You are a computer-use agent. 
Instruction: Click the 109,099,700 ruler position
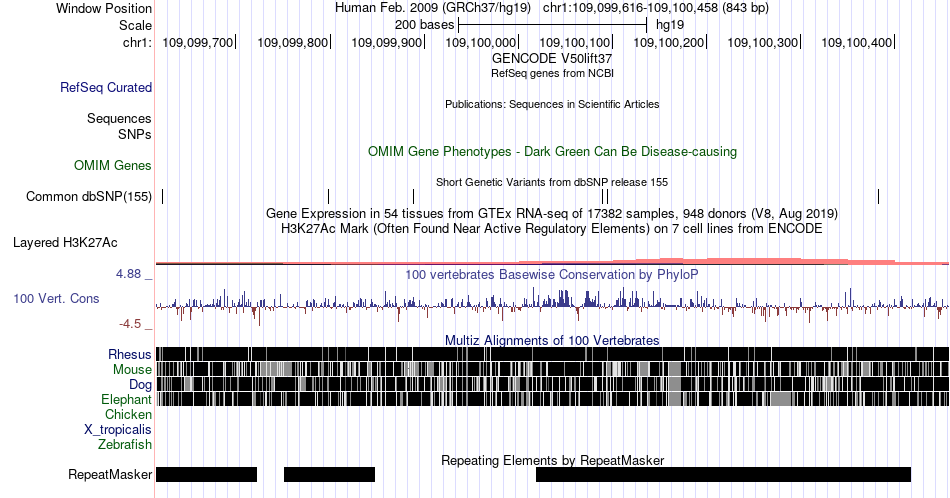click(198, 42)
